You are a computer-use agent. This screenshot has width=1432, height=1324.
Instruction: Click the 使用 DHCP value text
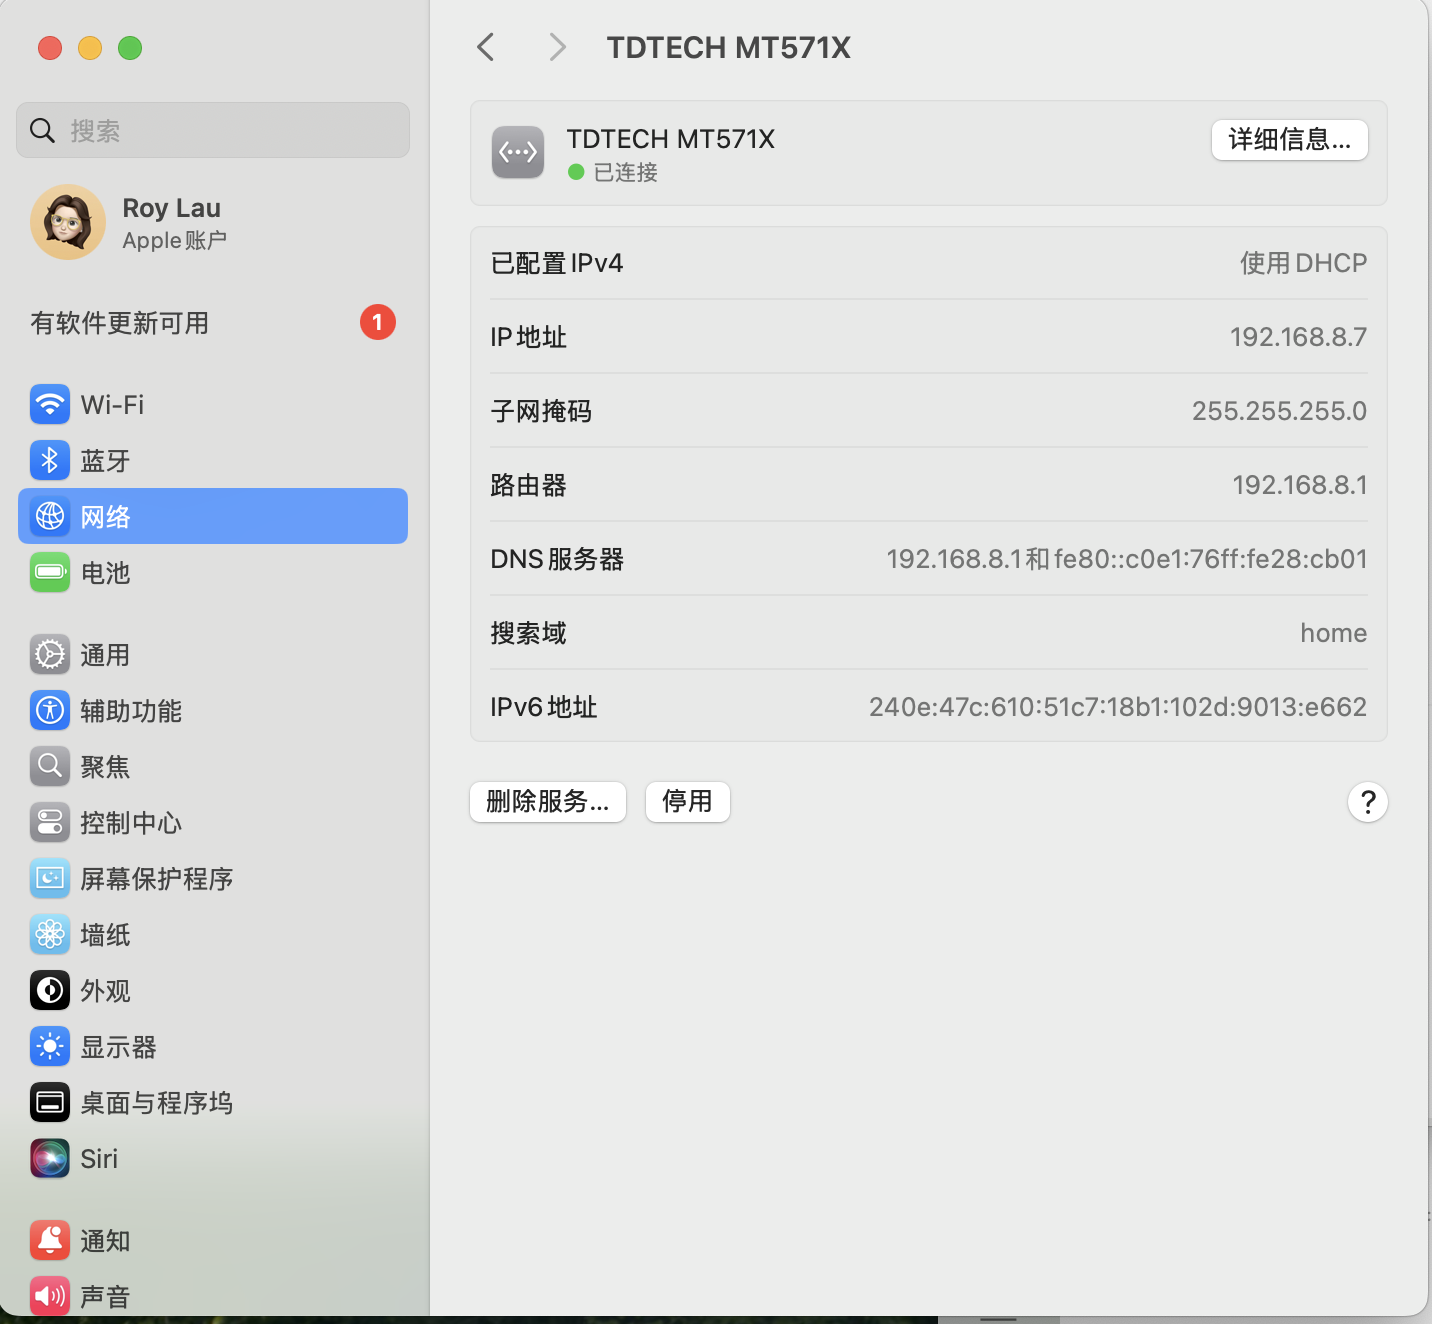tap(1303, 263)
